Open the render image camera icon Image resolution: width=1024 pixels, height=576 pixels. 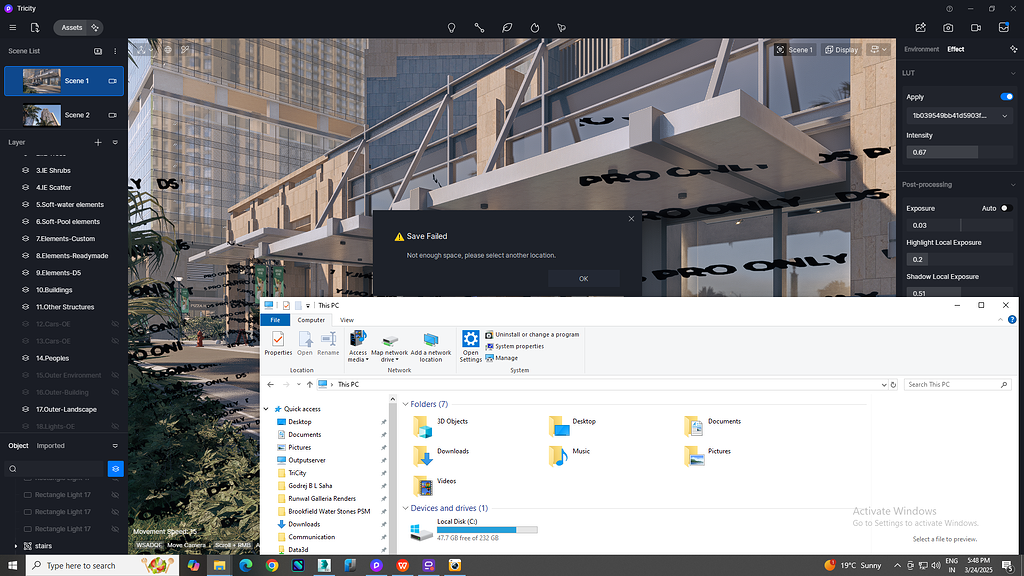948,28
